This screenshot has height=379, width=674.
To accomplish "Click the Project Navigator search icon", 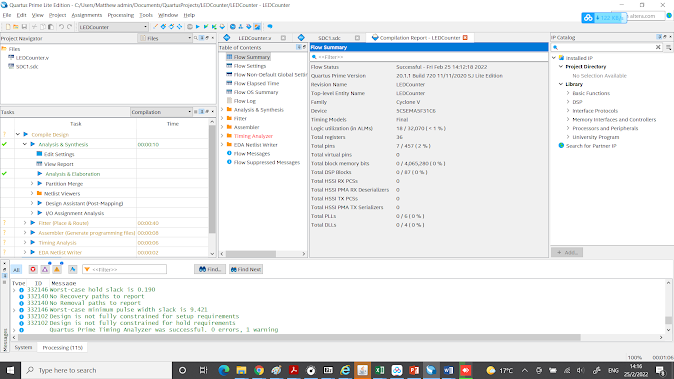I will [196, 38].
